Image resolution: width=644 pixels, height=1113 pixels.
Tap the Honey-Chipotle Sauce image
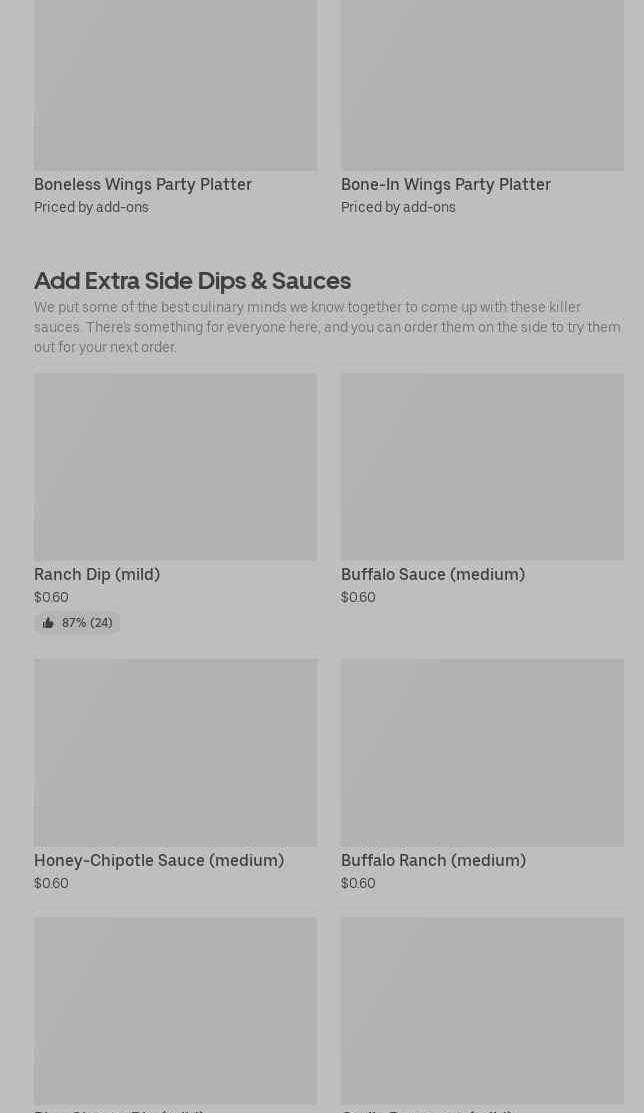click(x=175, y=752)
